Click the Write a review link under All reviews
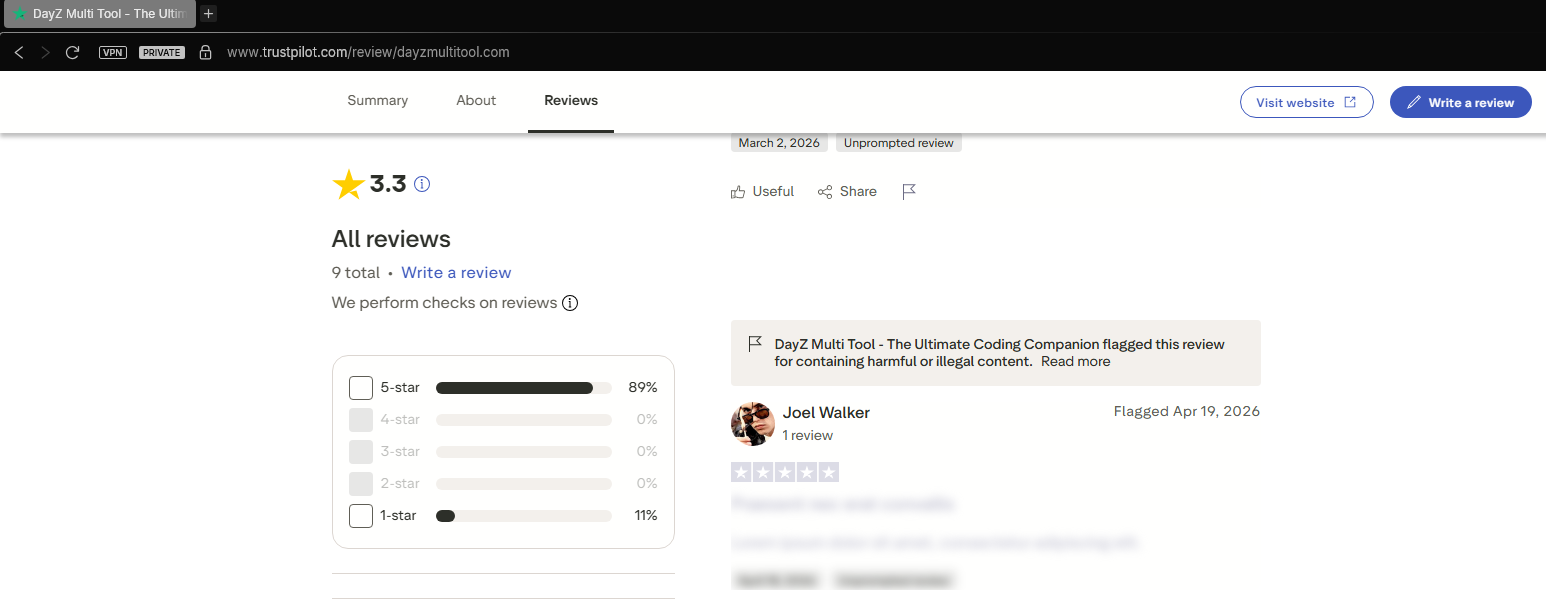 [456, 272]
